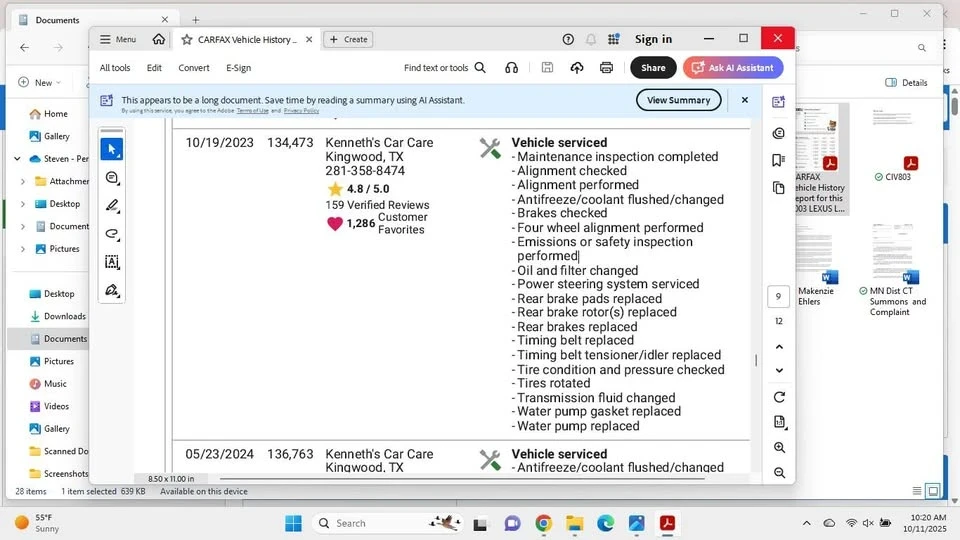The width and height of the screenshot is (960, 540).
Task: Star the CARFAX Vehicle History tab
Action: pyautogui.click(x=187, y=39)
